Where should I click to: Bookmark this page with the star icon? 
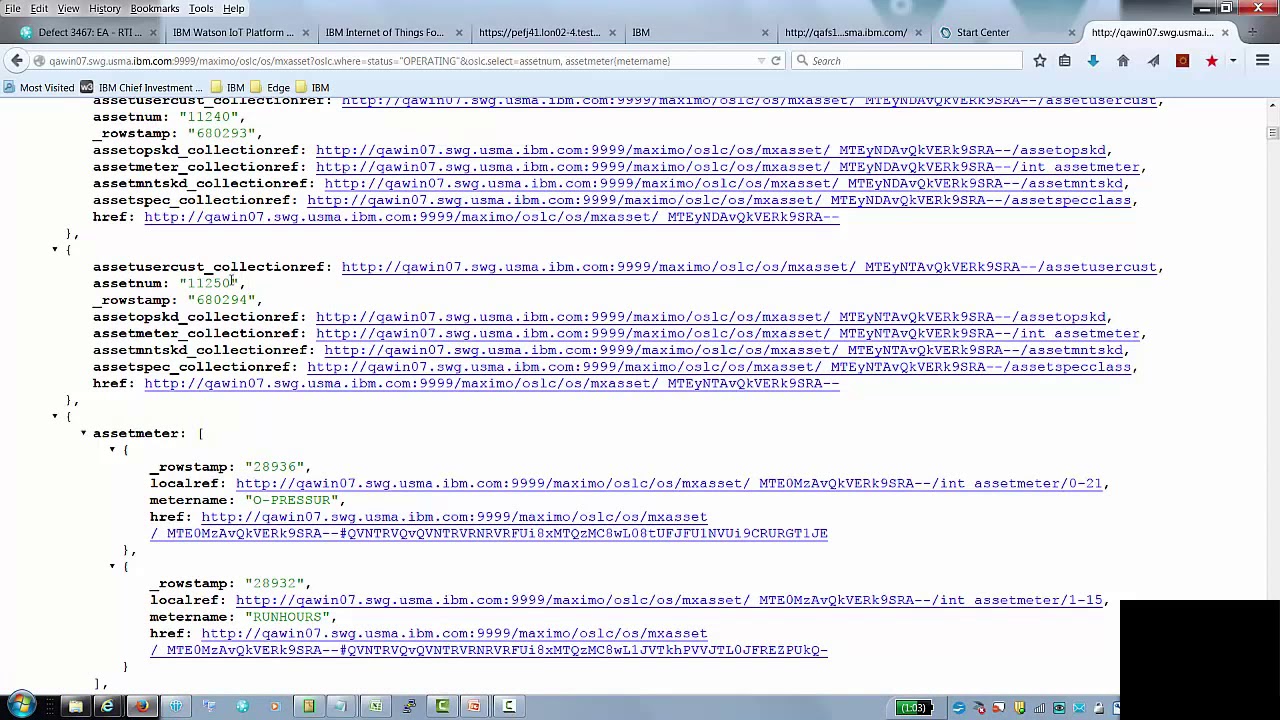point(1040,61)
